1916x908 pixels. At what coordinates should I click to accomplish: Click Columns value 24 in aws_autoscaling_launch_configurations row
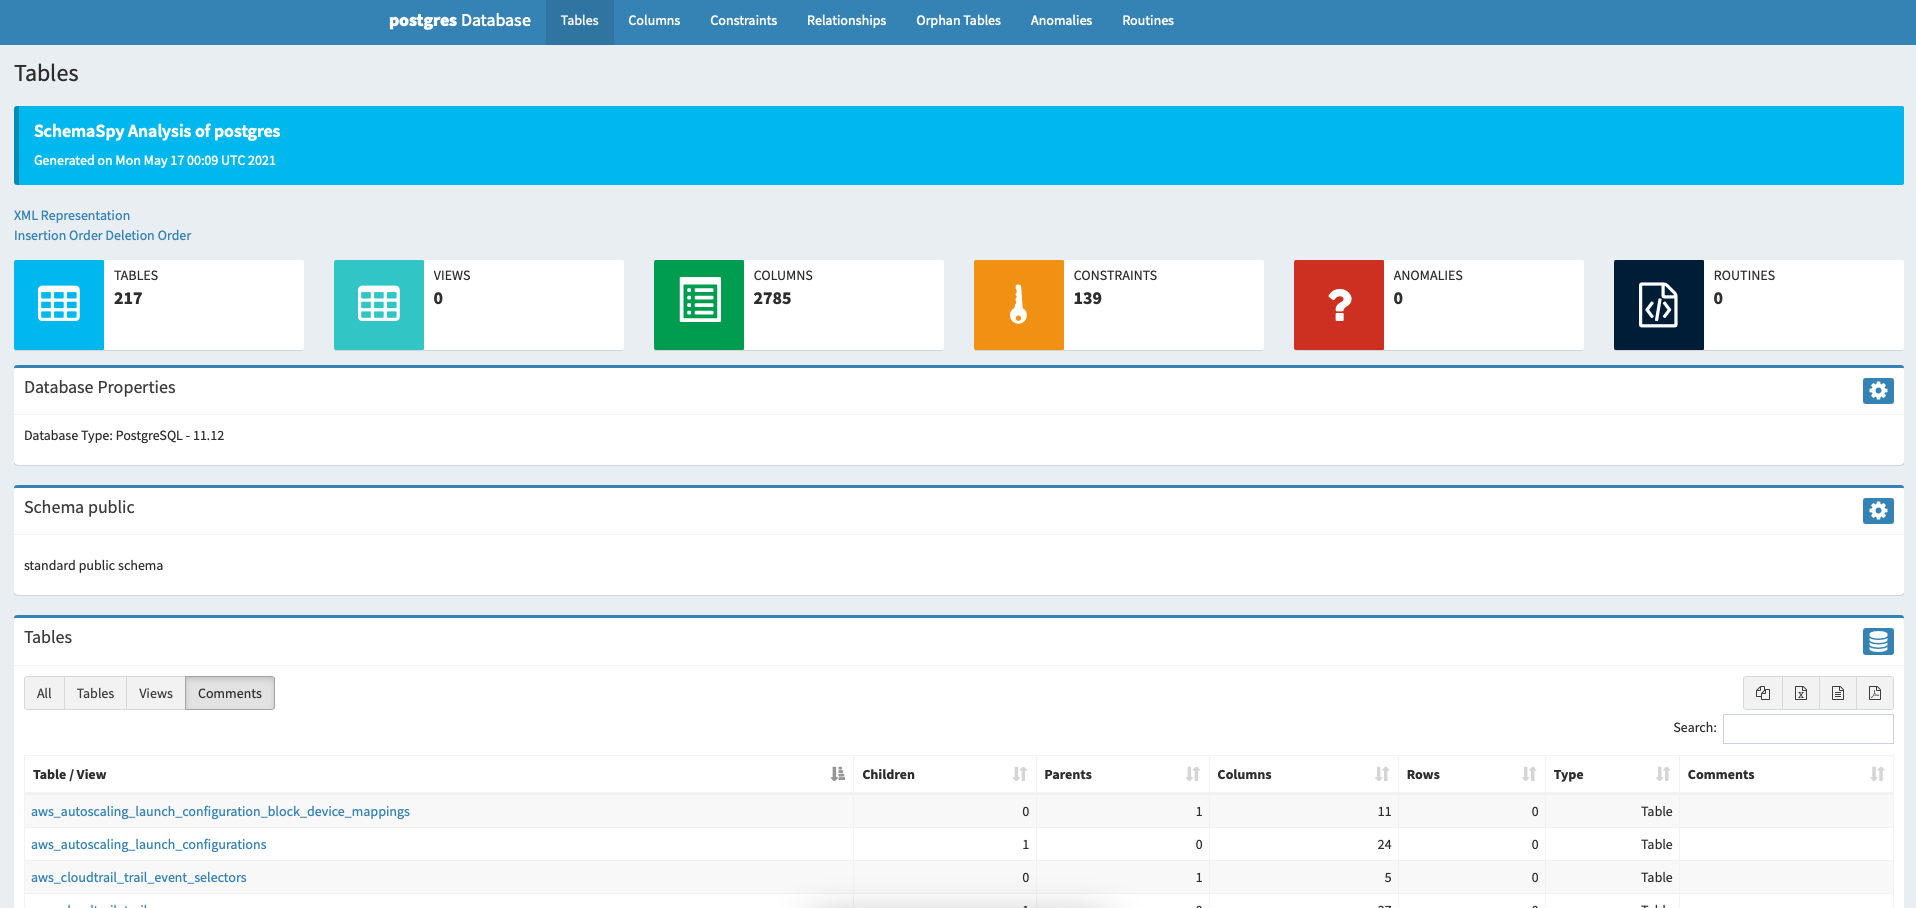[x=1384, y=844]
